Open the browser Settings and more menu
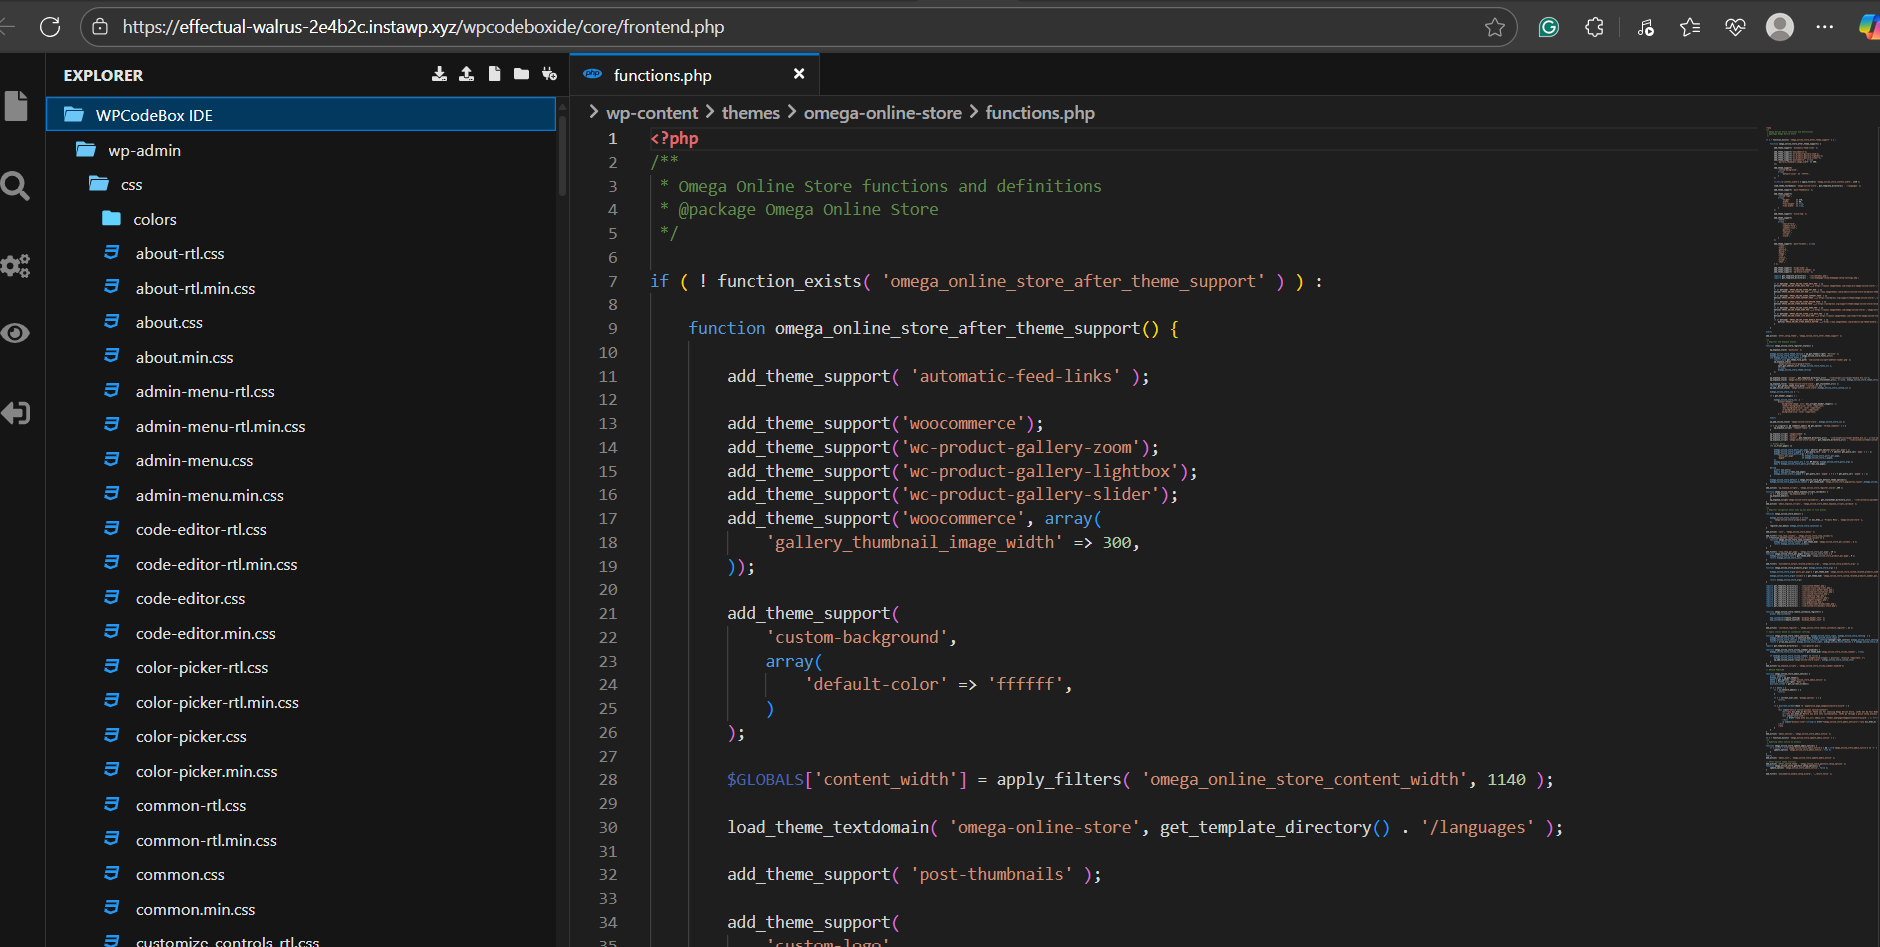This screenshot has width=1880, height=947. coord(1825,27)
